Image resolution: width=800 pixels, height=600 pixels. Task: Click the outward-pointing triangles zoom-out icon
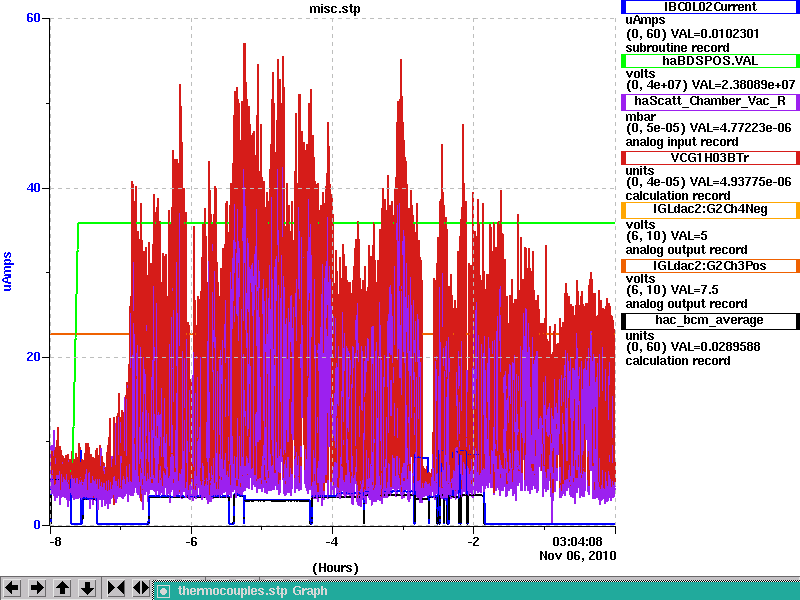click(x=141, y=588)
